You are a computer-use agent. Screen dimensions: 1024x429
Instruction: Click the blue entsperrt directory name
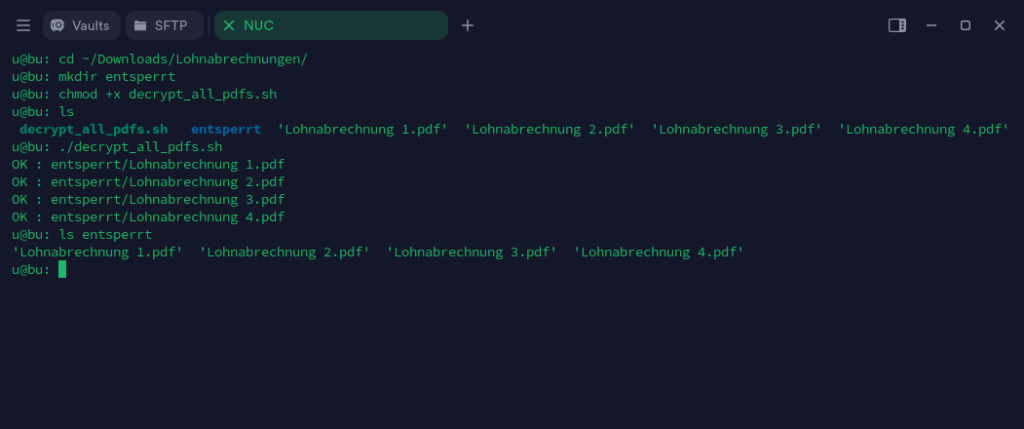coord(226,129)
